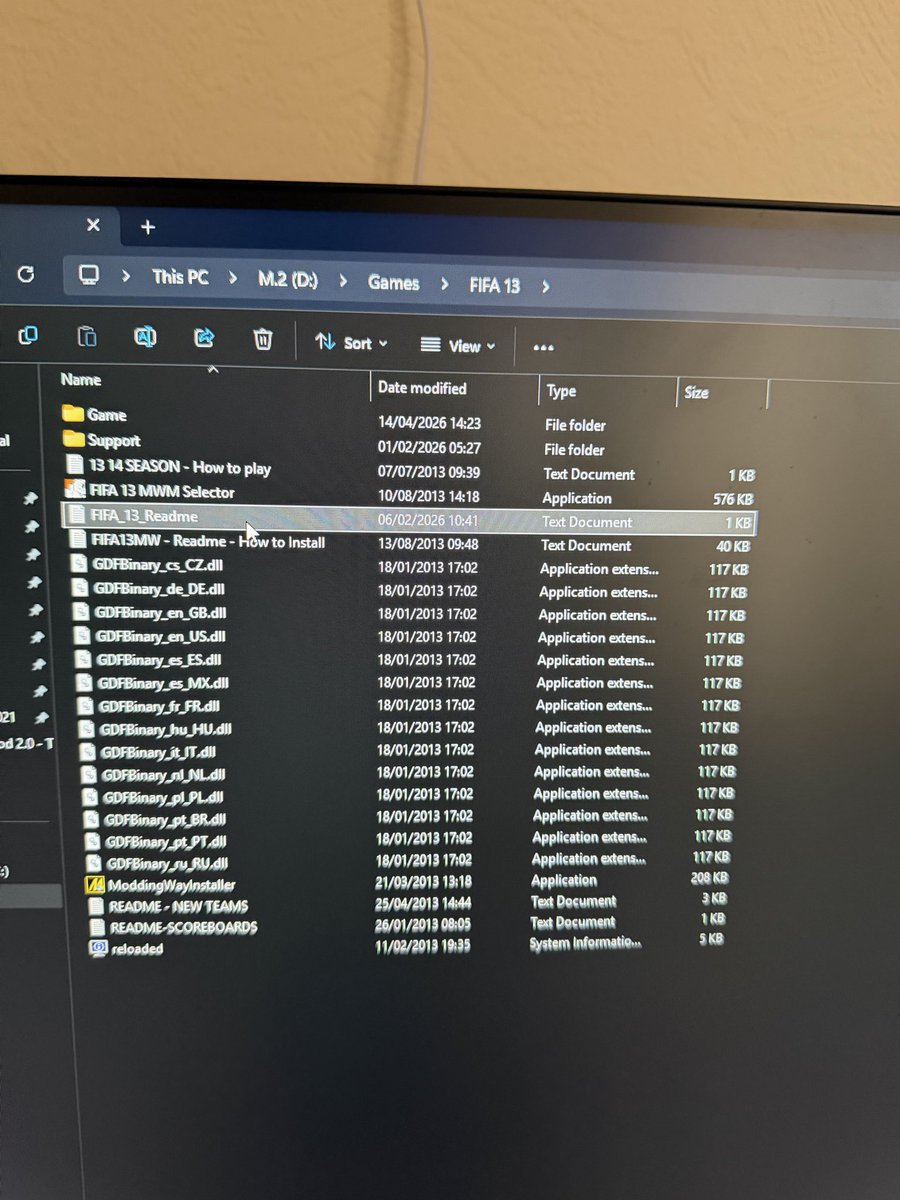The image size is (900, 1200).
Task: Expand chevron after This PC breadcrumb
Action: (233, 279)
